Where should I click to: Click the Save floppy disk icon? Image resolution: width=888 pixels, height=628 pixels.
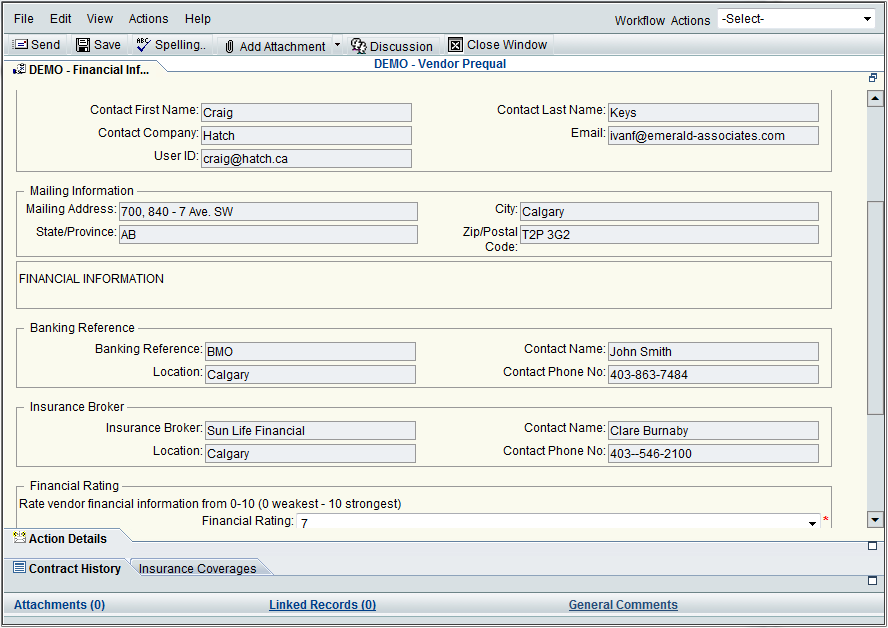[x=83, y=45]
